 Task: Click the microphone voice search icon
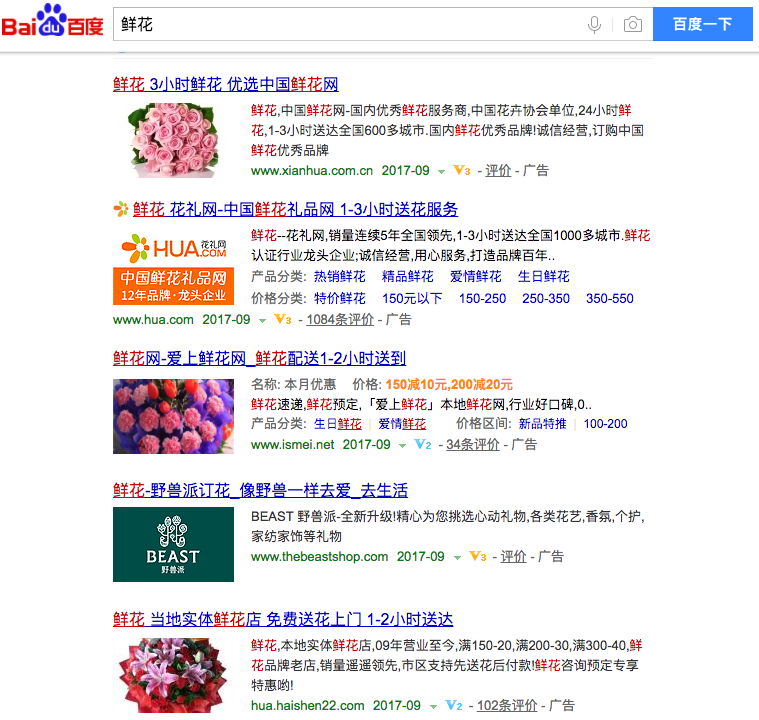(594, 24)
